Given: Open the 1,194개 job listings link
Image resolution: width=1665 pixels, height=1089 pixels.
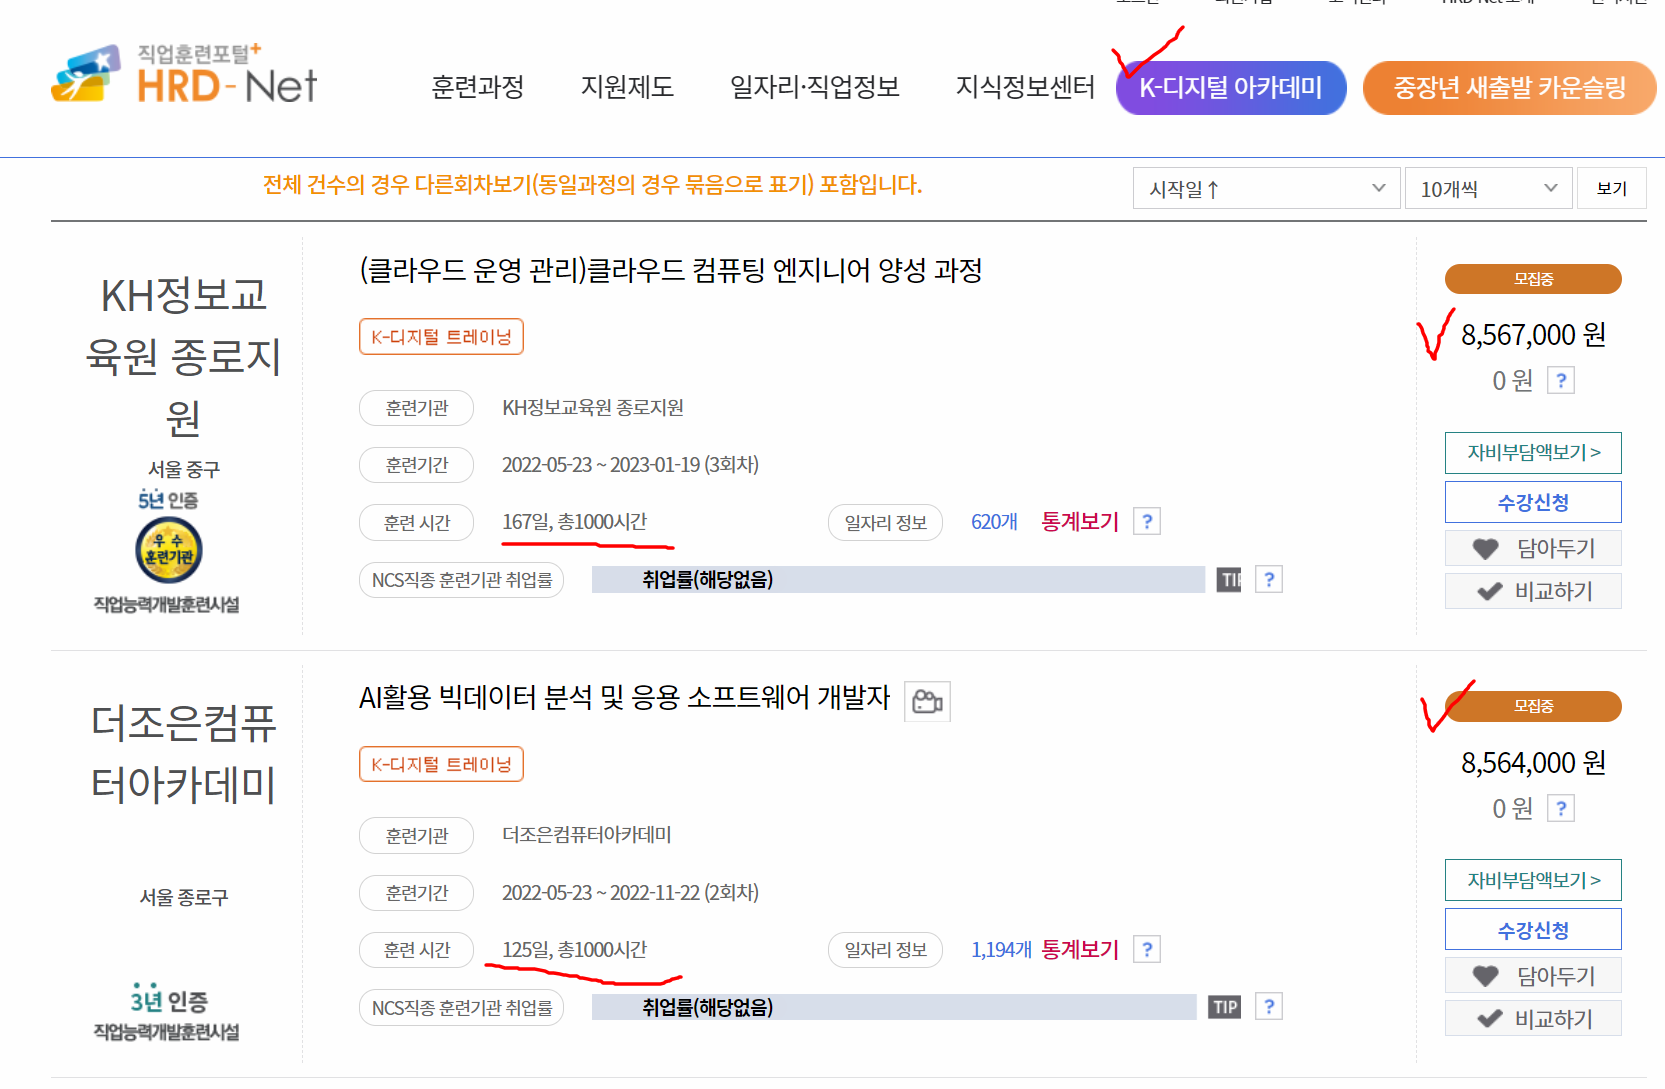Looking at the screenshot, I should 1001,950.
